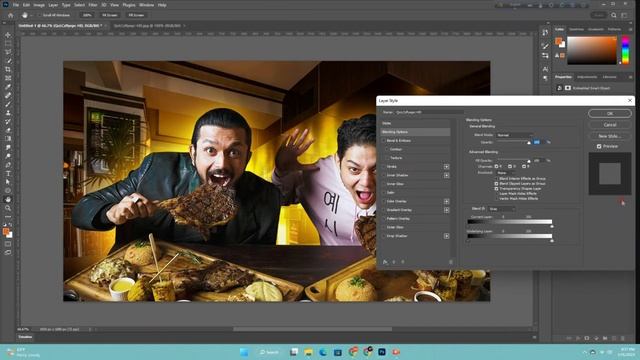Open the Knockout dropdown
Viewport: 640px width, 360px height.
click(x=504, y=173)
